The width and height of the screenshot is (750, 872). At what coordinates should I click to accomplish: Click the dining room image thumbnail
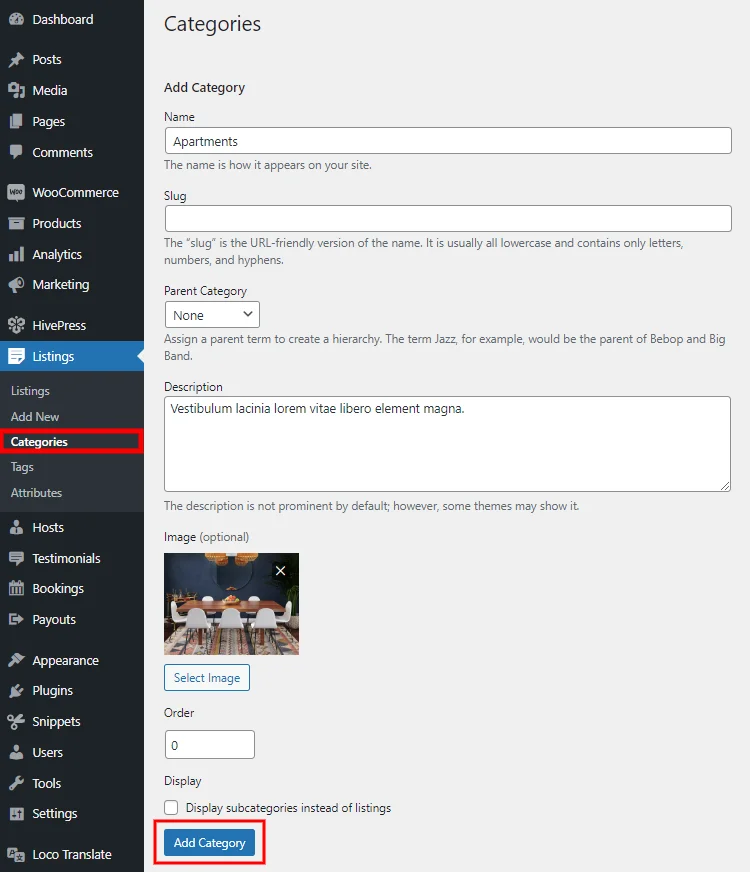click(231, 604)
